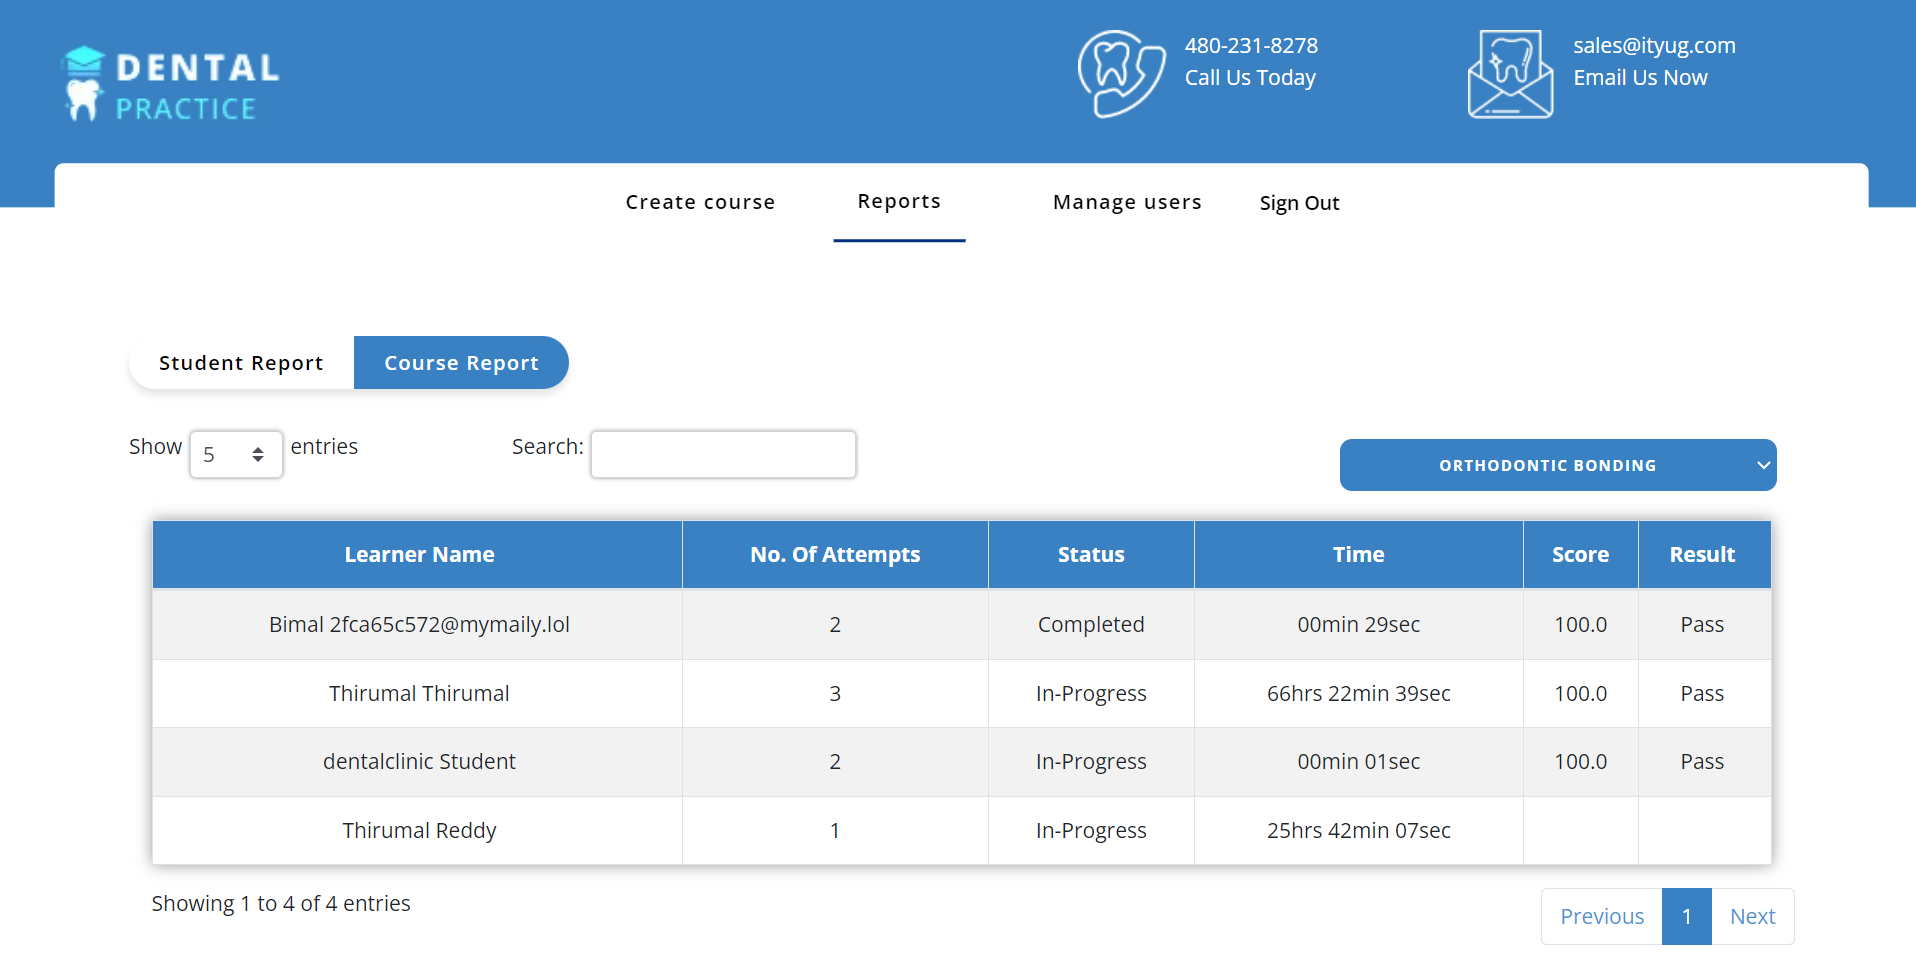Sort table by No. Of Attempts
The width and height of the screenshot is (1916, 980).
[x=835, y=555]
